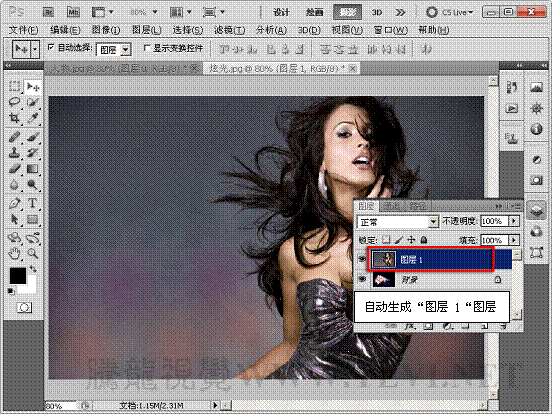Select the 3D workspace button
Image resolution: width=552 pixels, height=414 pixels.
(x=377, y=13)
